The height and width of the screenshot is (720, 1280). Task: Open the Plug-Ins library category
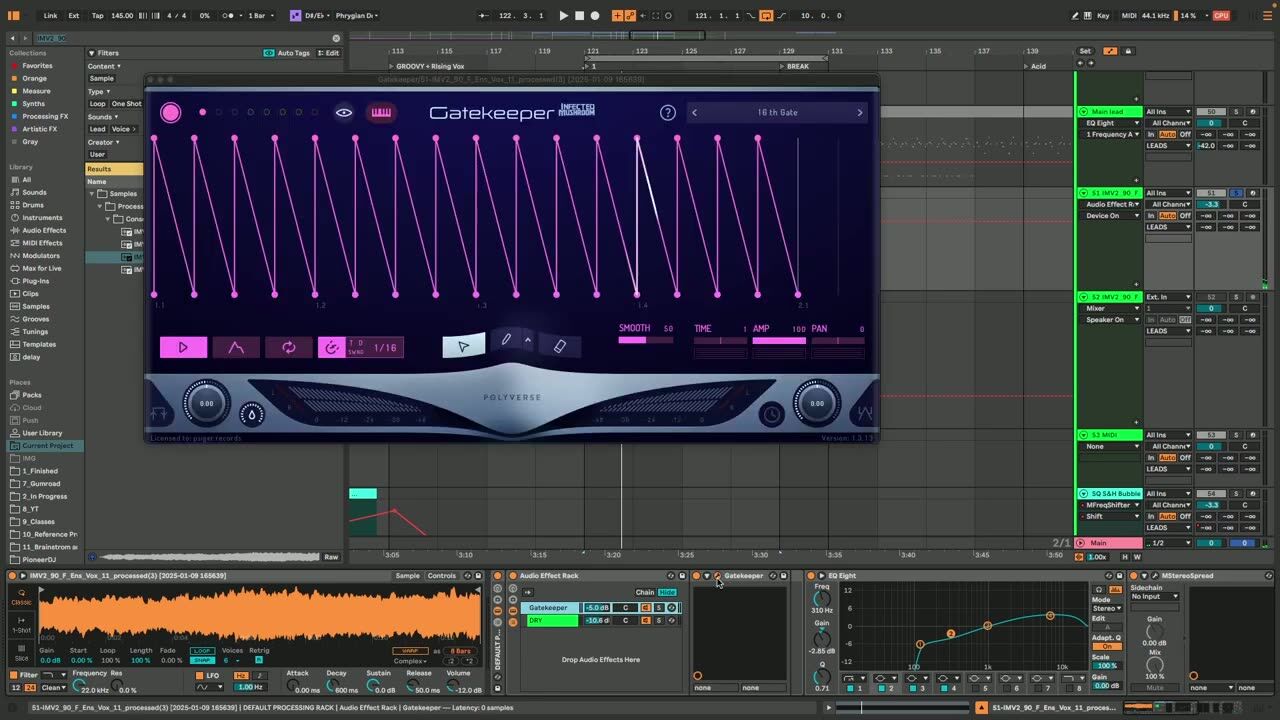click(36, 281)
